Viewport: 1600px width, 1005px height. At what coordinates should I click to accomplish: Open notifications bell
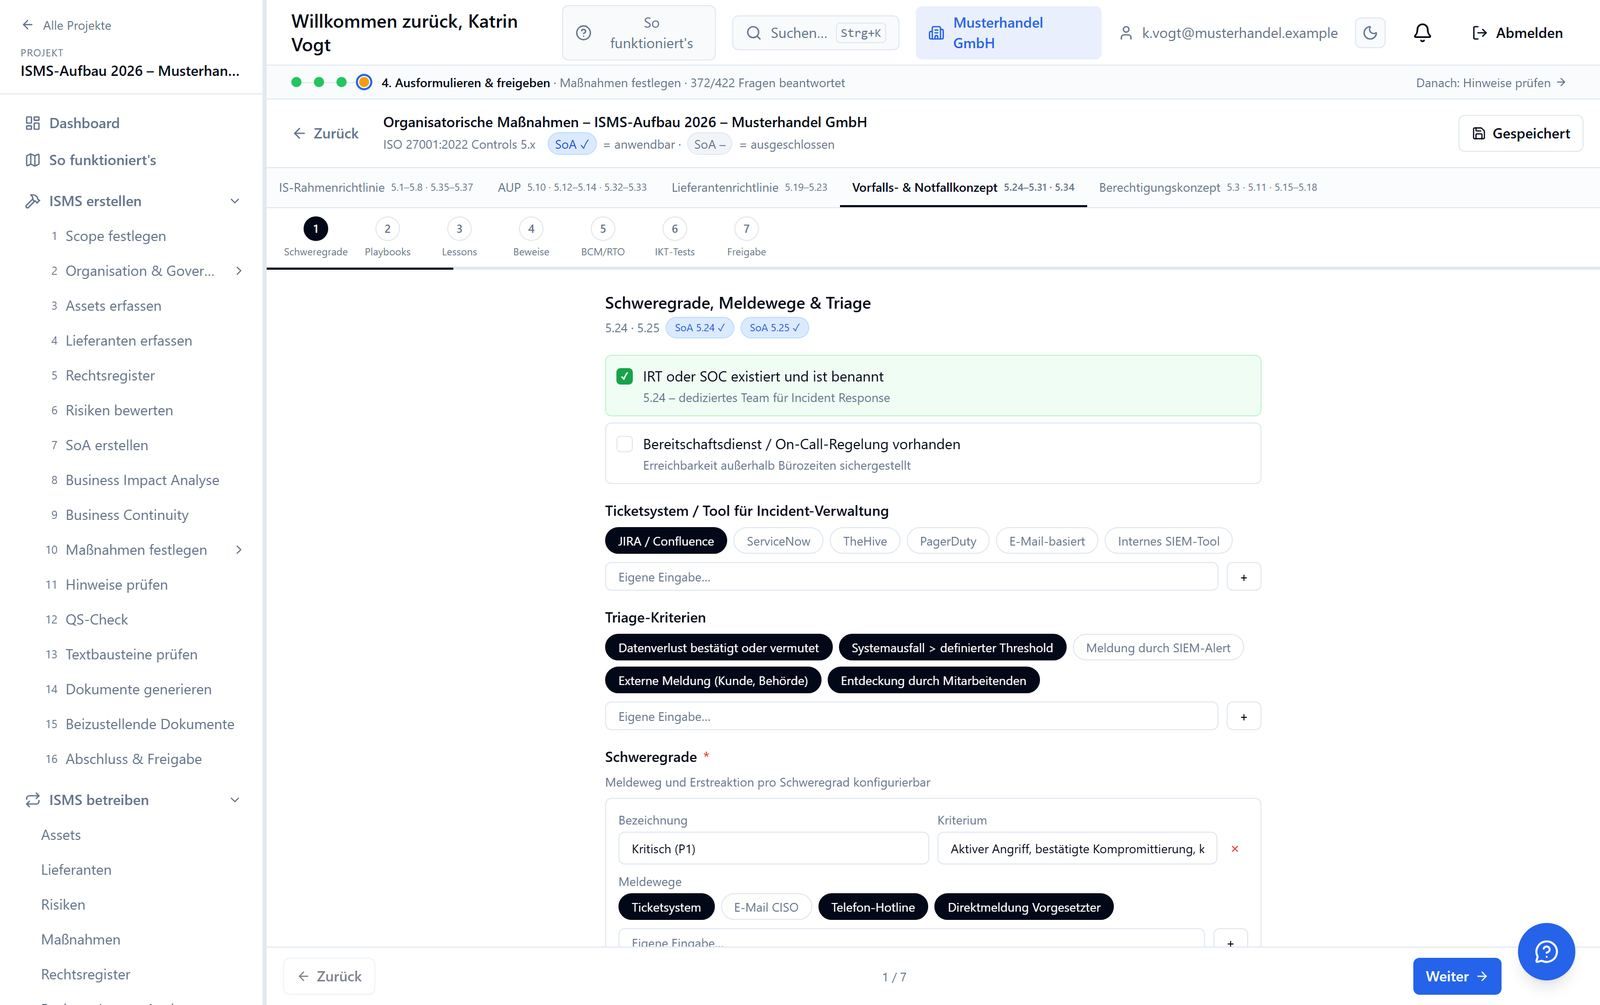pos(1422,33)
